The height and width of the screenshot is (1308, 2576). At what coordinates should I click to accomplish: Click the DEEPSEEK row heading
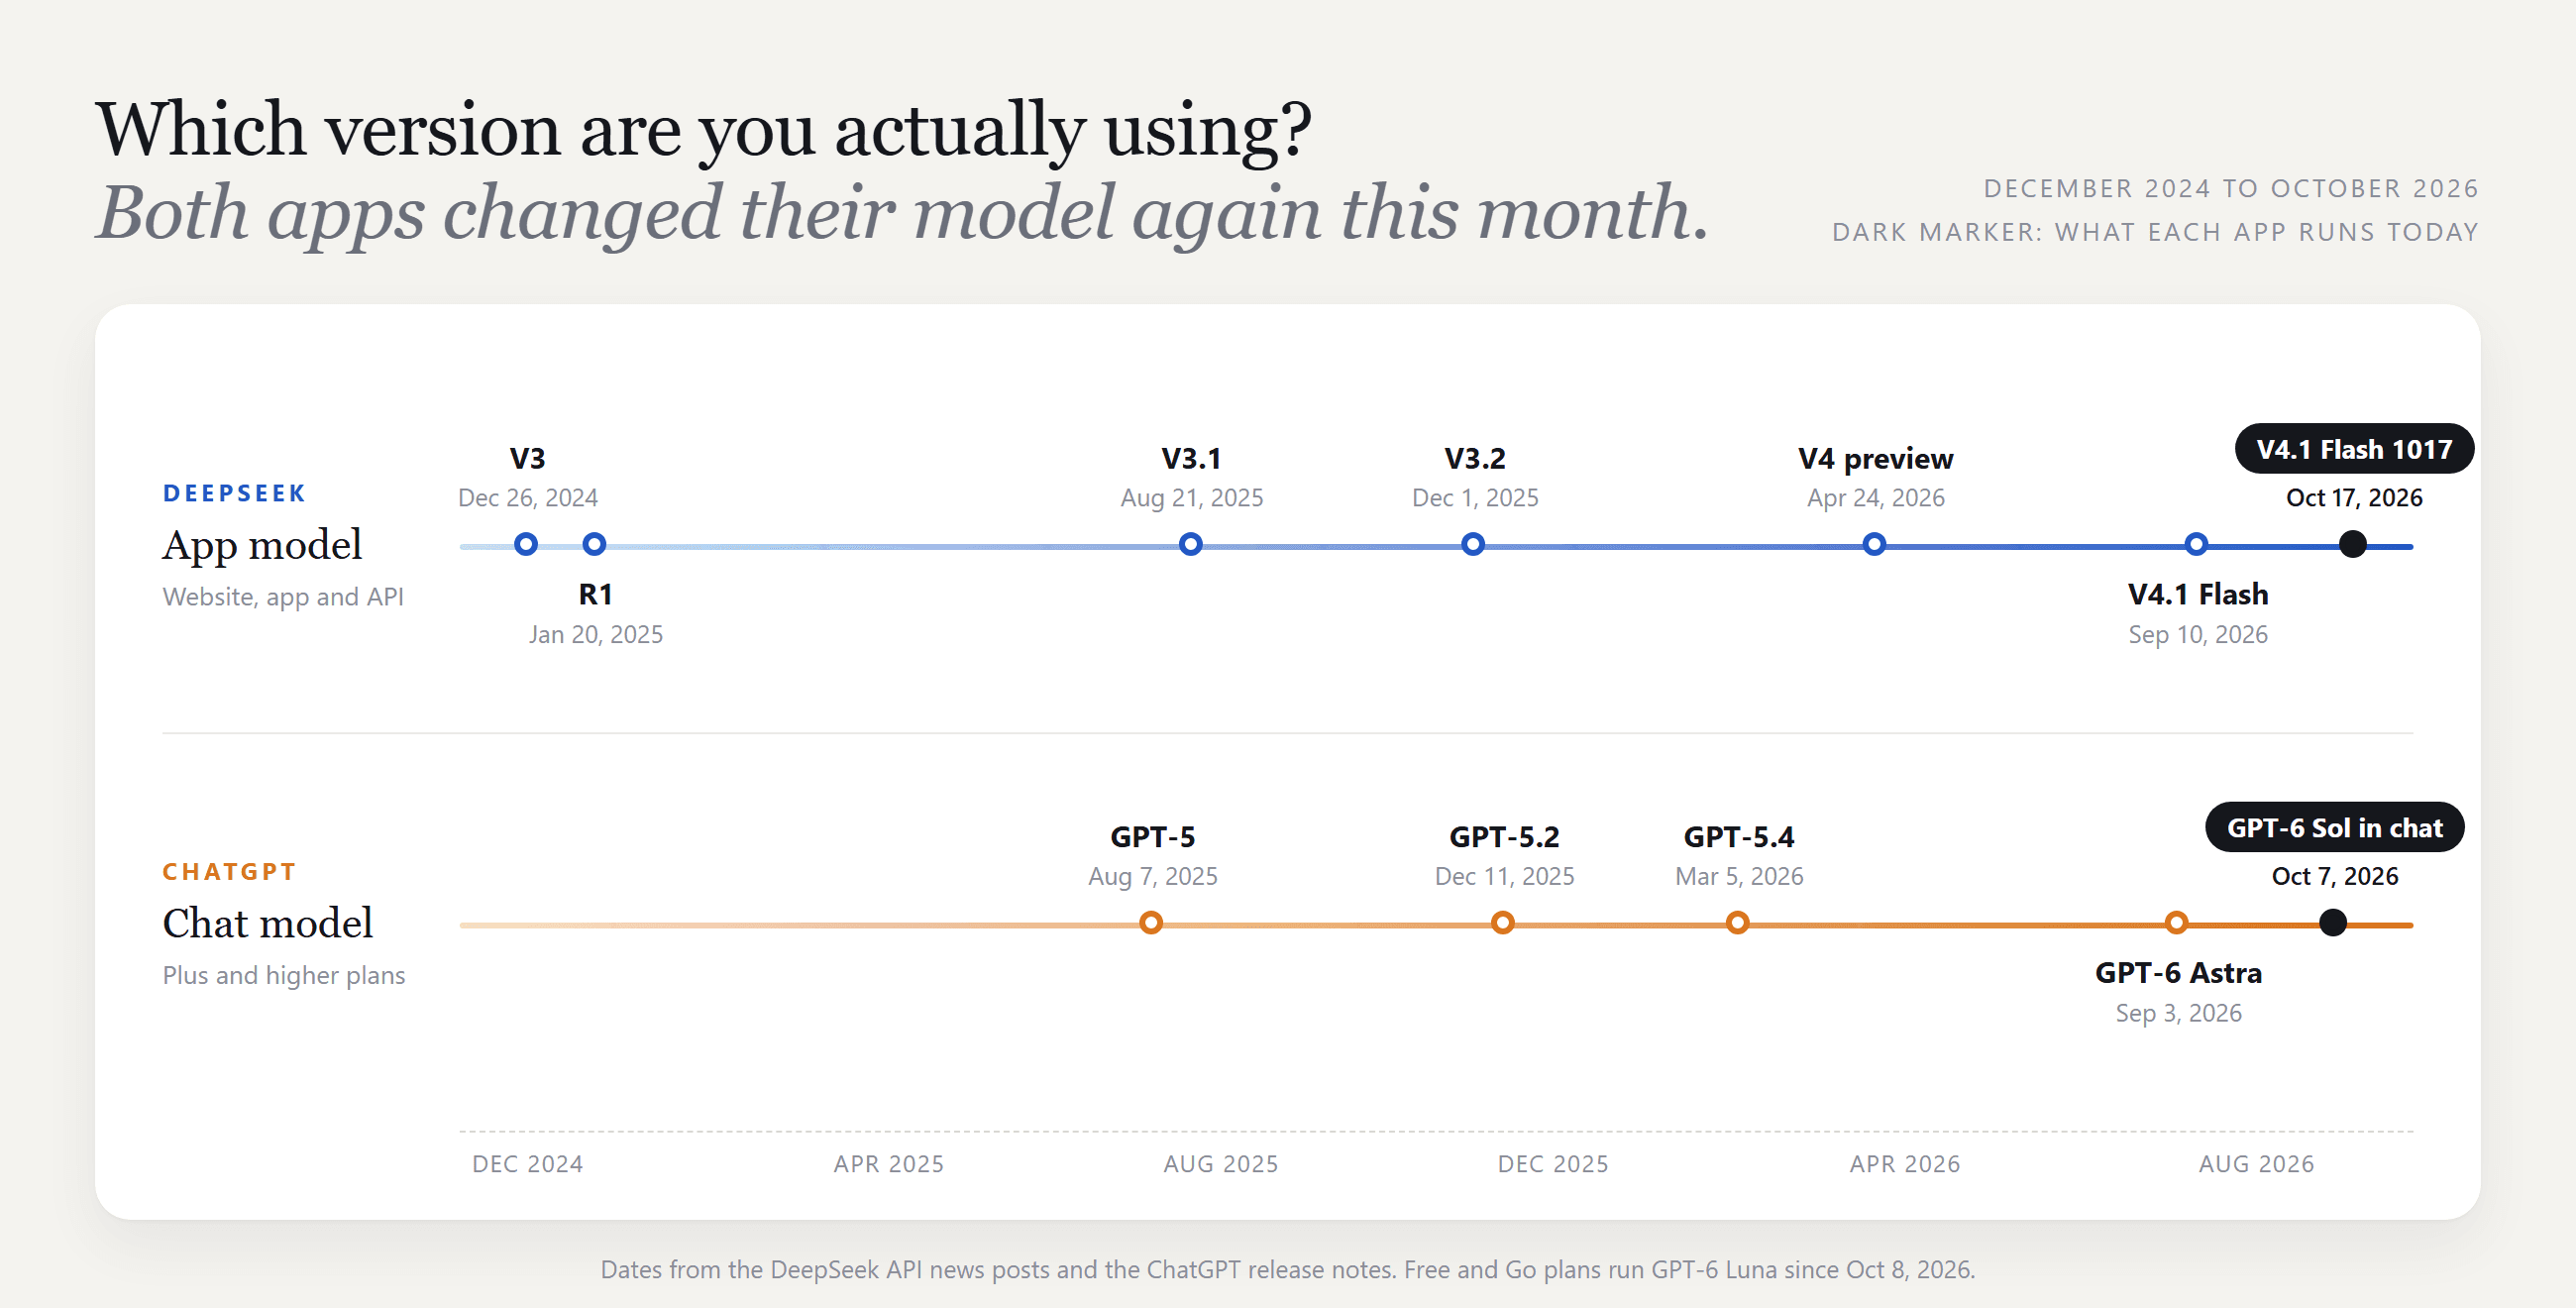click(234, 493)
